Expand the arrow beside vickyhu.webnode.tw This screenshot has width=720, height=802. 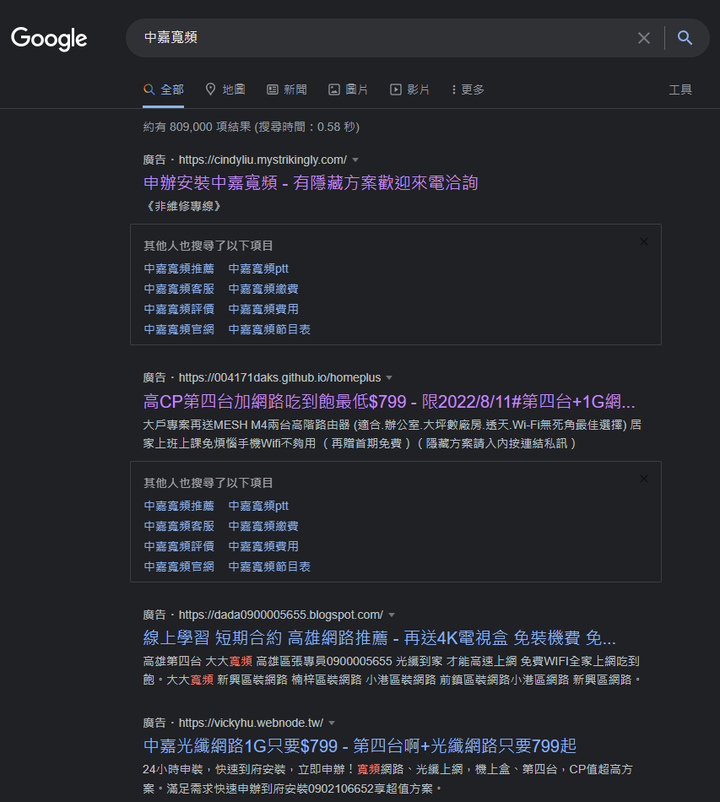pyautogui.click(x=332, y=723)
